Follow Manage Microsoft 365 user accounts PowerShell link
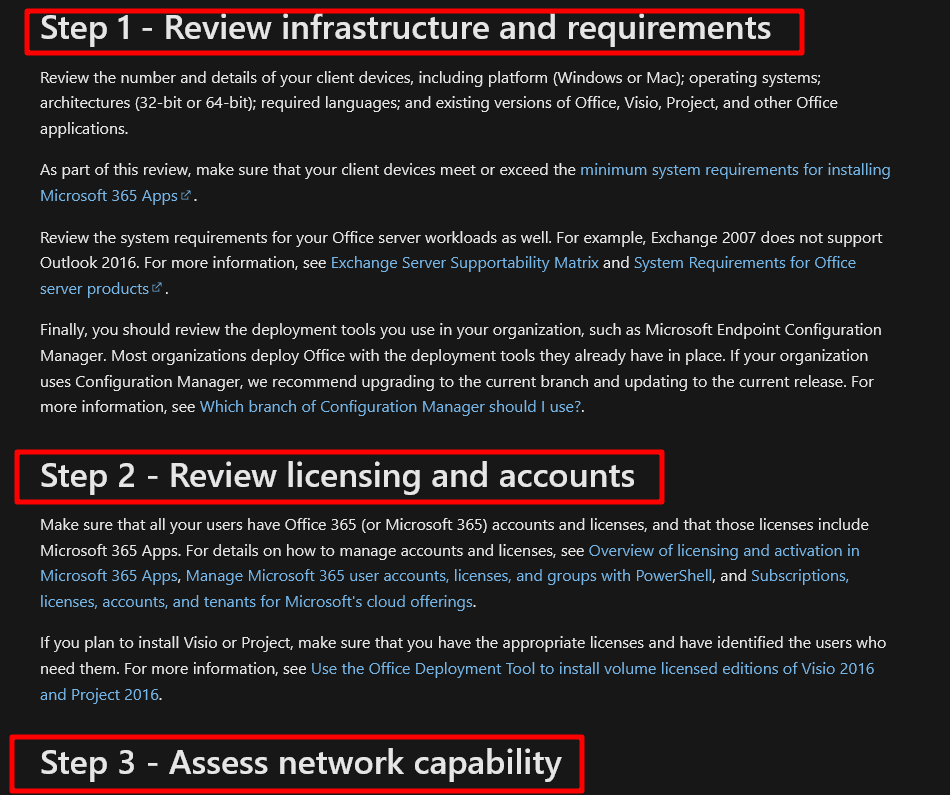Screen dimensions: 950x795 (x=449, y=576)
